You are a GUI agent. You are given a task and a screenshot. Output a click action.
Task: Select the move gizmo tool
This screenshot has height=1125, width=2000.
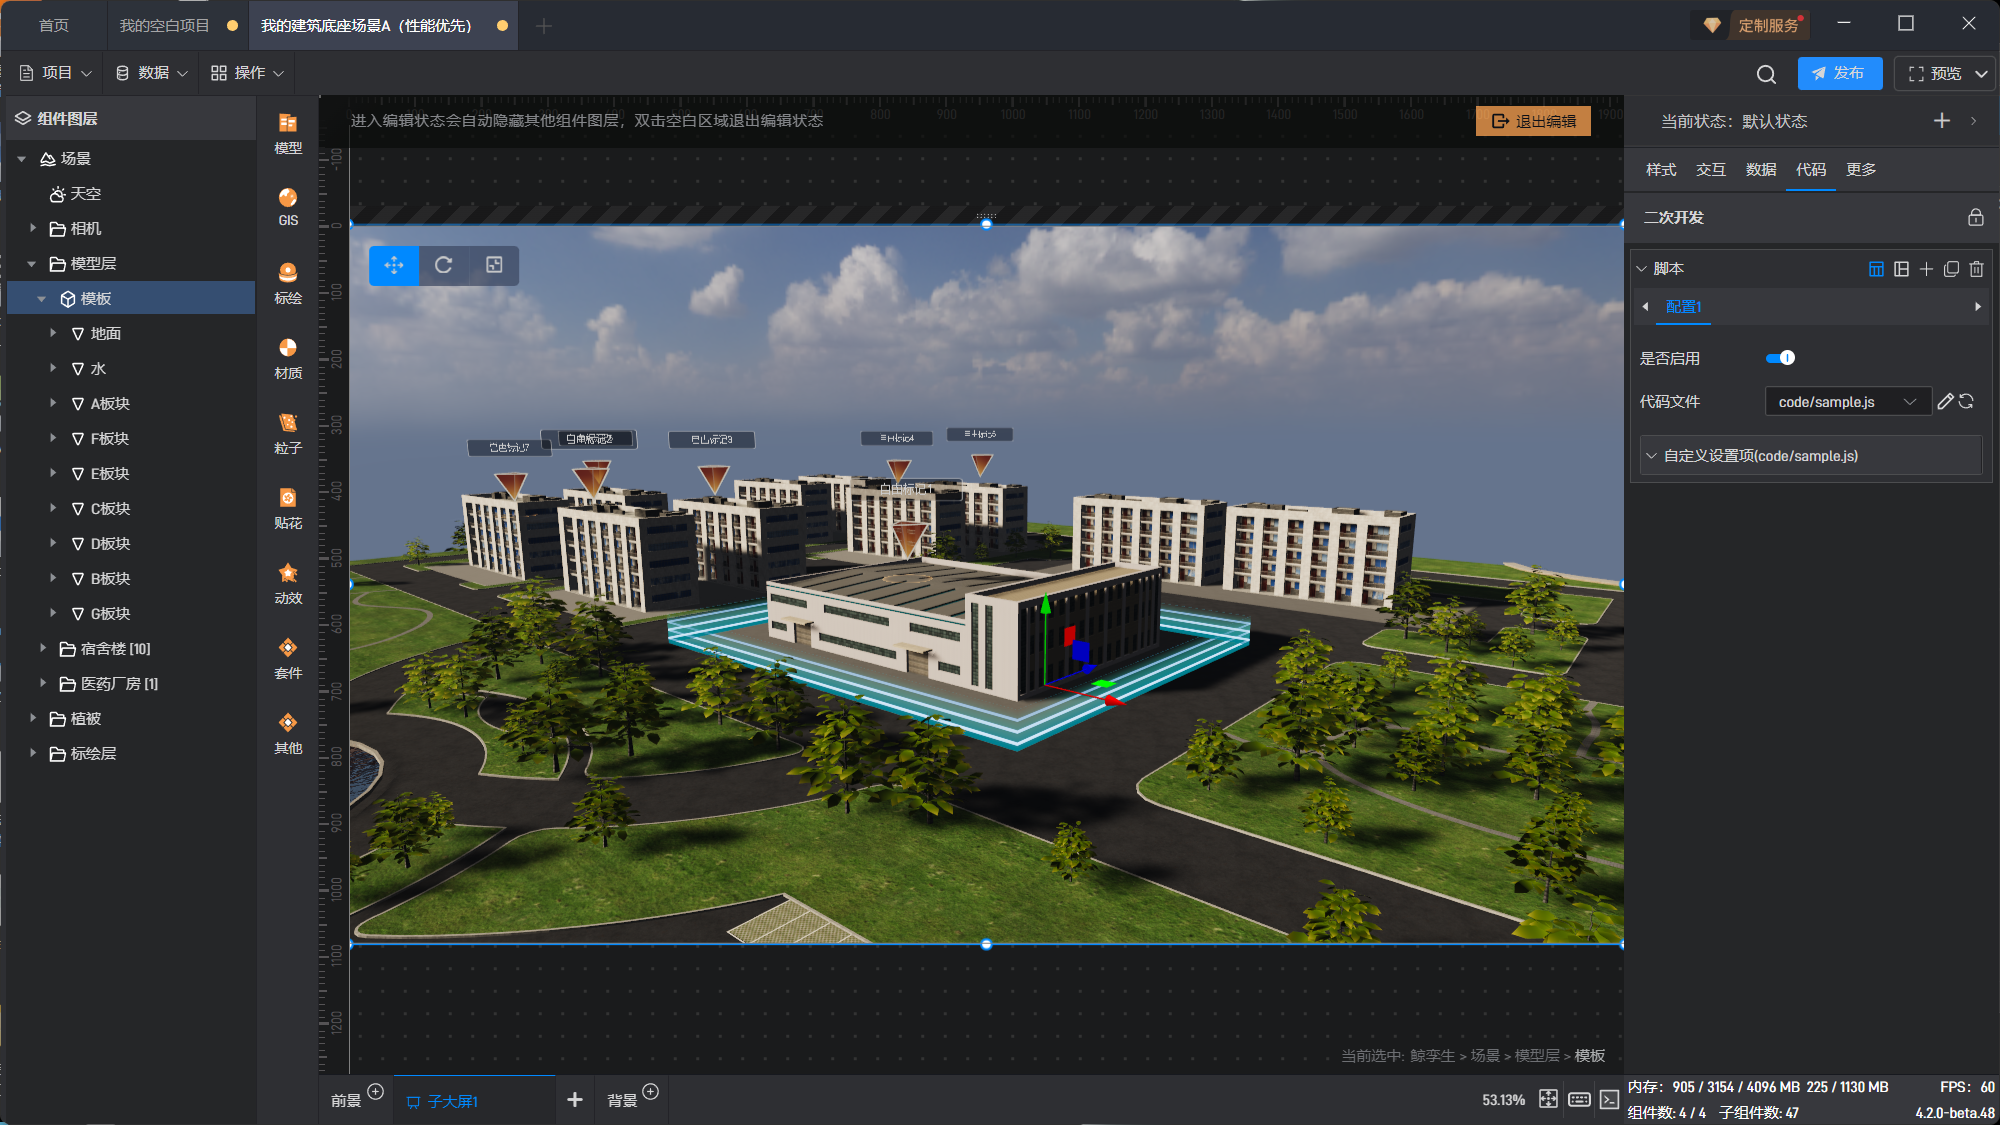pyautogui.click(x=394, y=265)
